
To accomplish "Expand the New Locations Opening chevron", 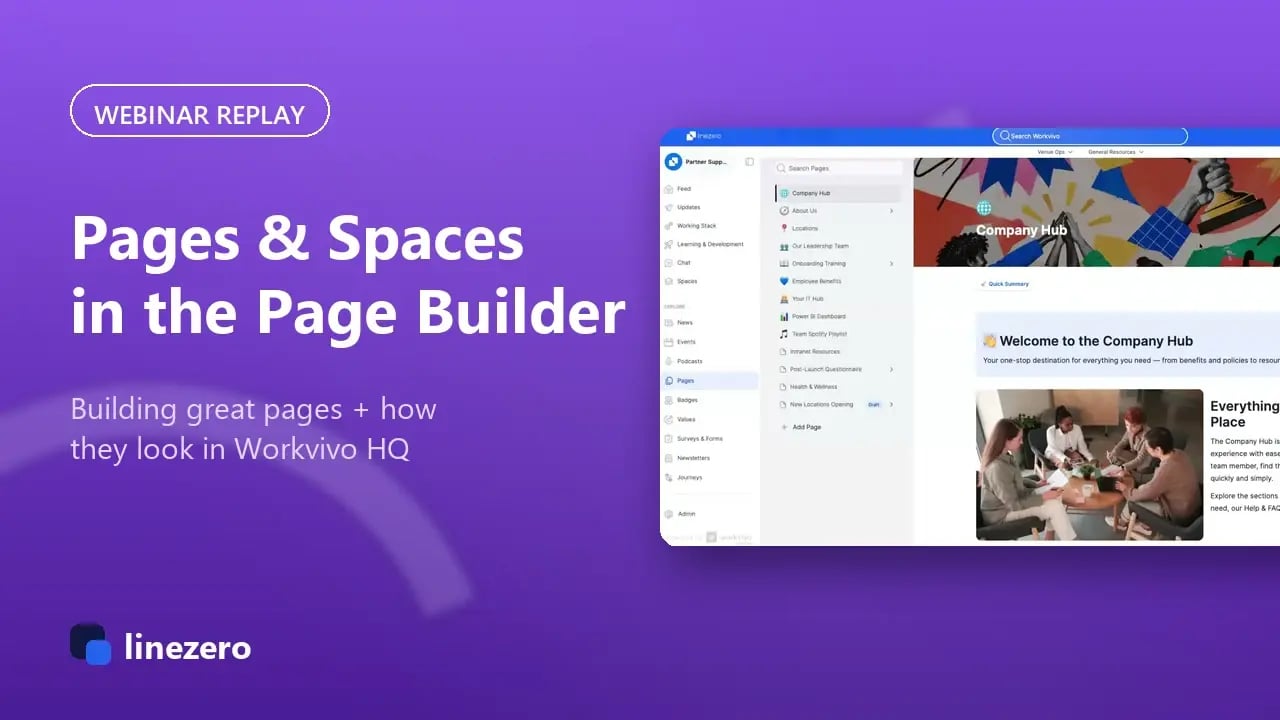I will click(891, 405).
